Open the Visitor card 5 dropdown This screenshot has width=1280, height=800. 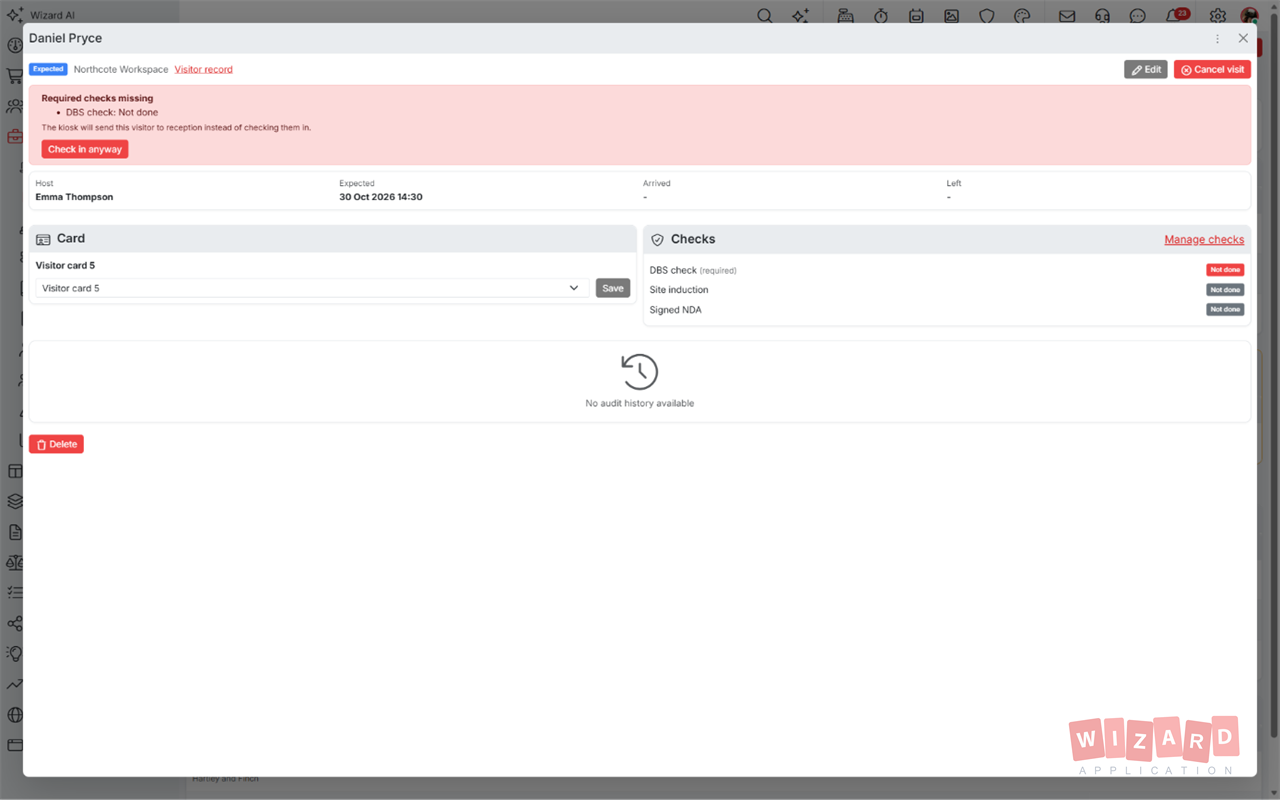(312, 288)
